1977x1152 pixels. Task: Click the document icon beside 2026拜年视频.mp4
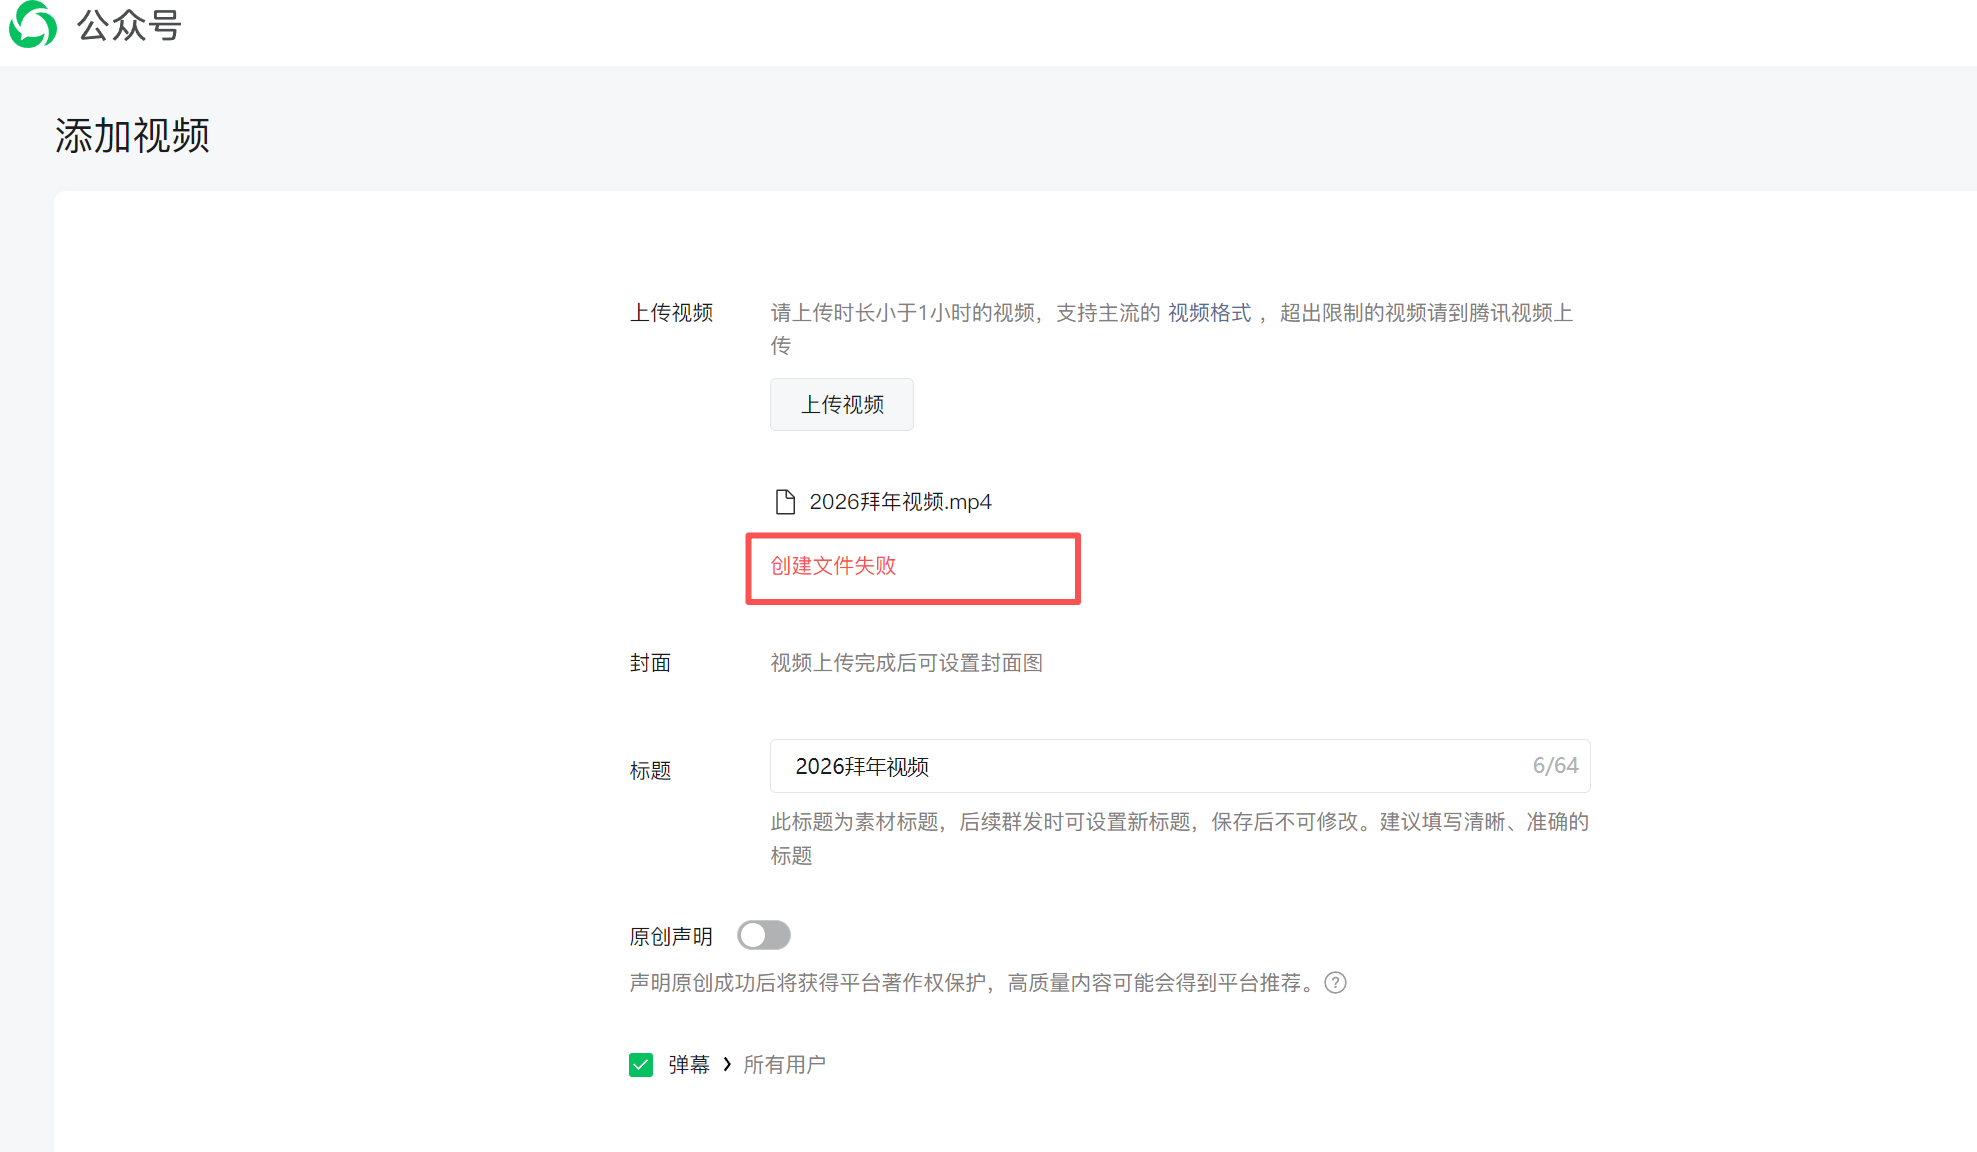pyautogui.click(x=785, y=501)
